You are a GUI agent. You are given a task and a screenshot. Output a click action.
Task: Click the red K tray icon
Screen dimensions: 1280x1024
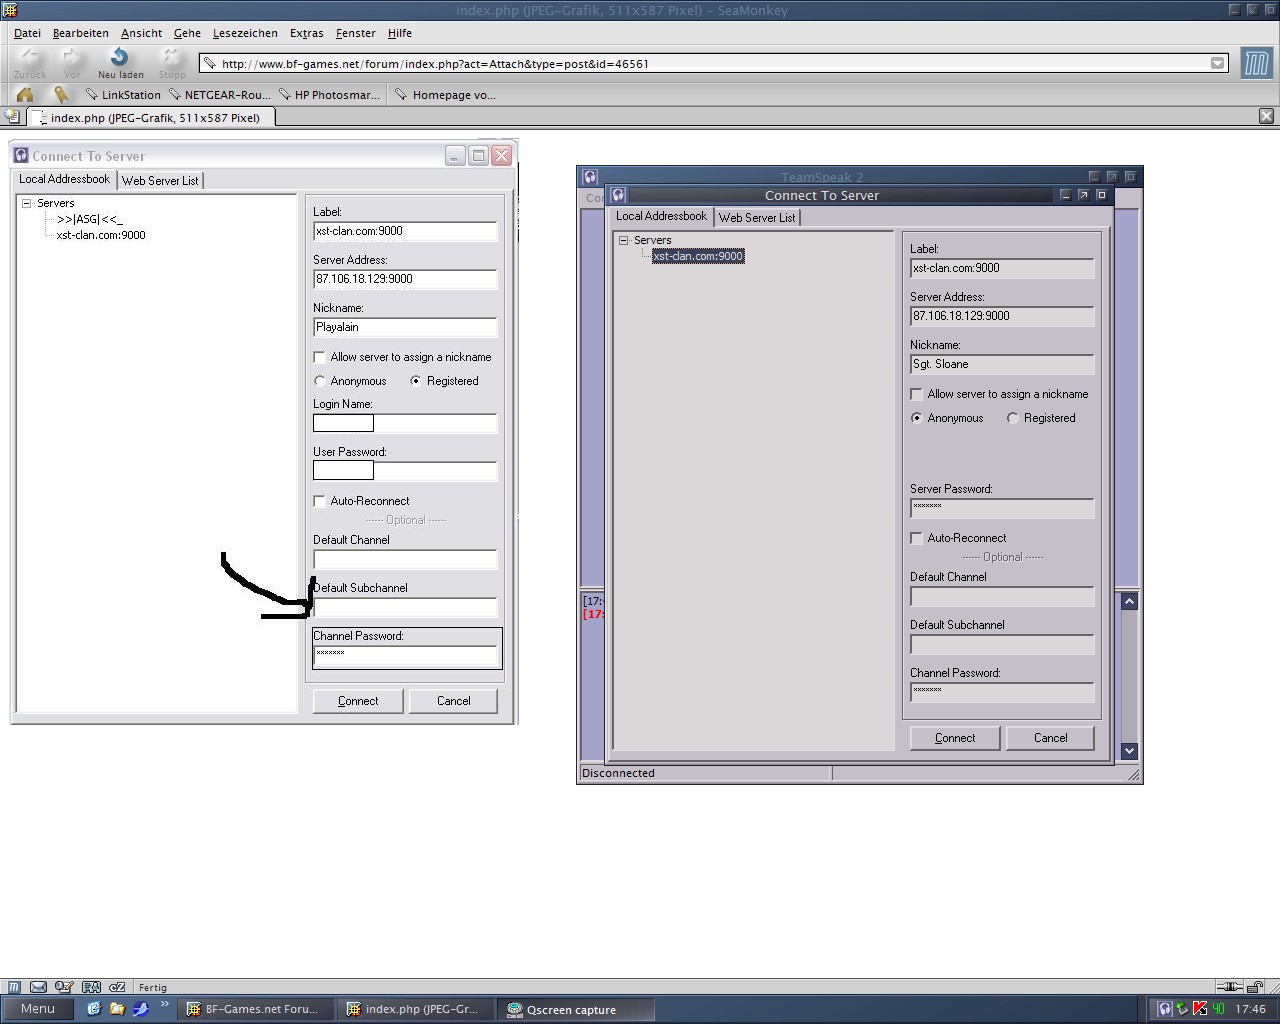[1200, 1009]
